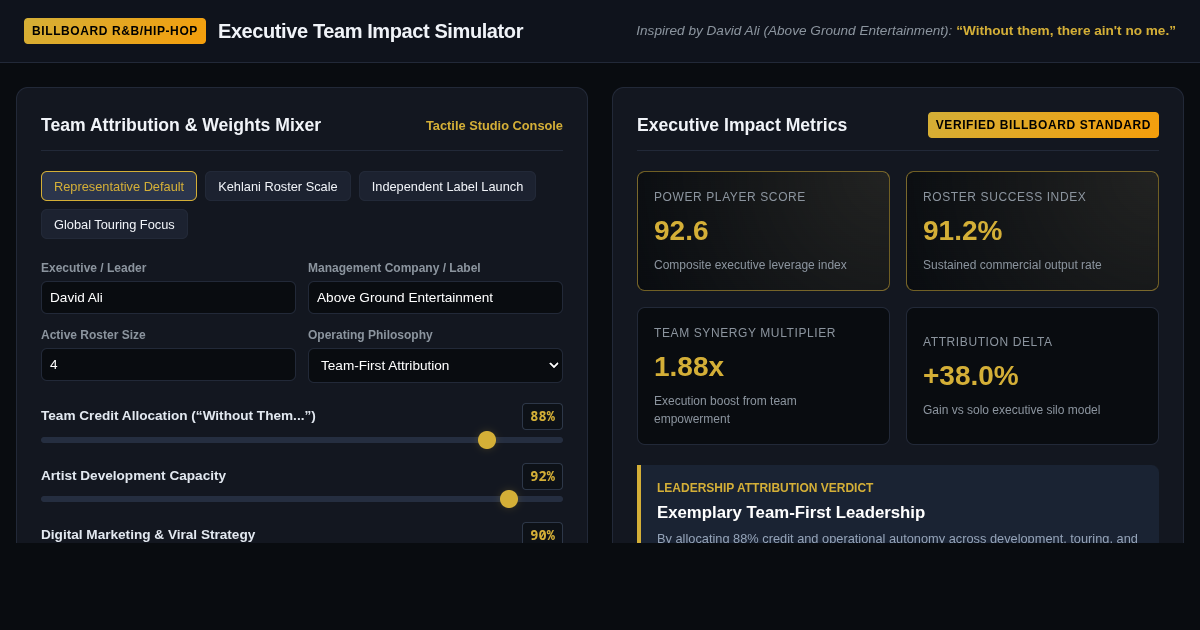Screen dimensions: 1200x630
Task: Click the 88% Team Credit value badge
Action: (542, 416)
